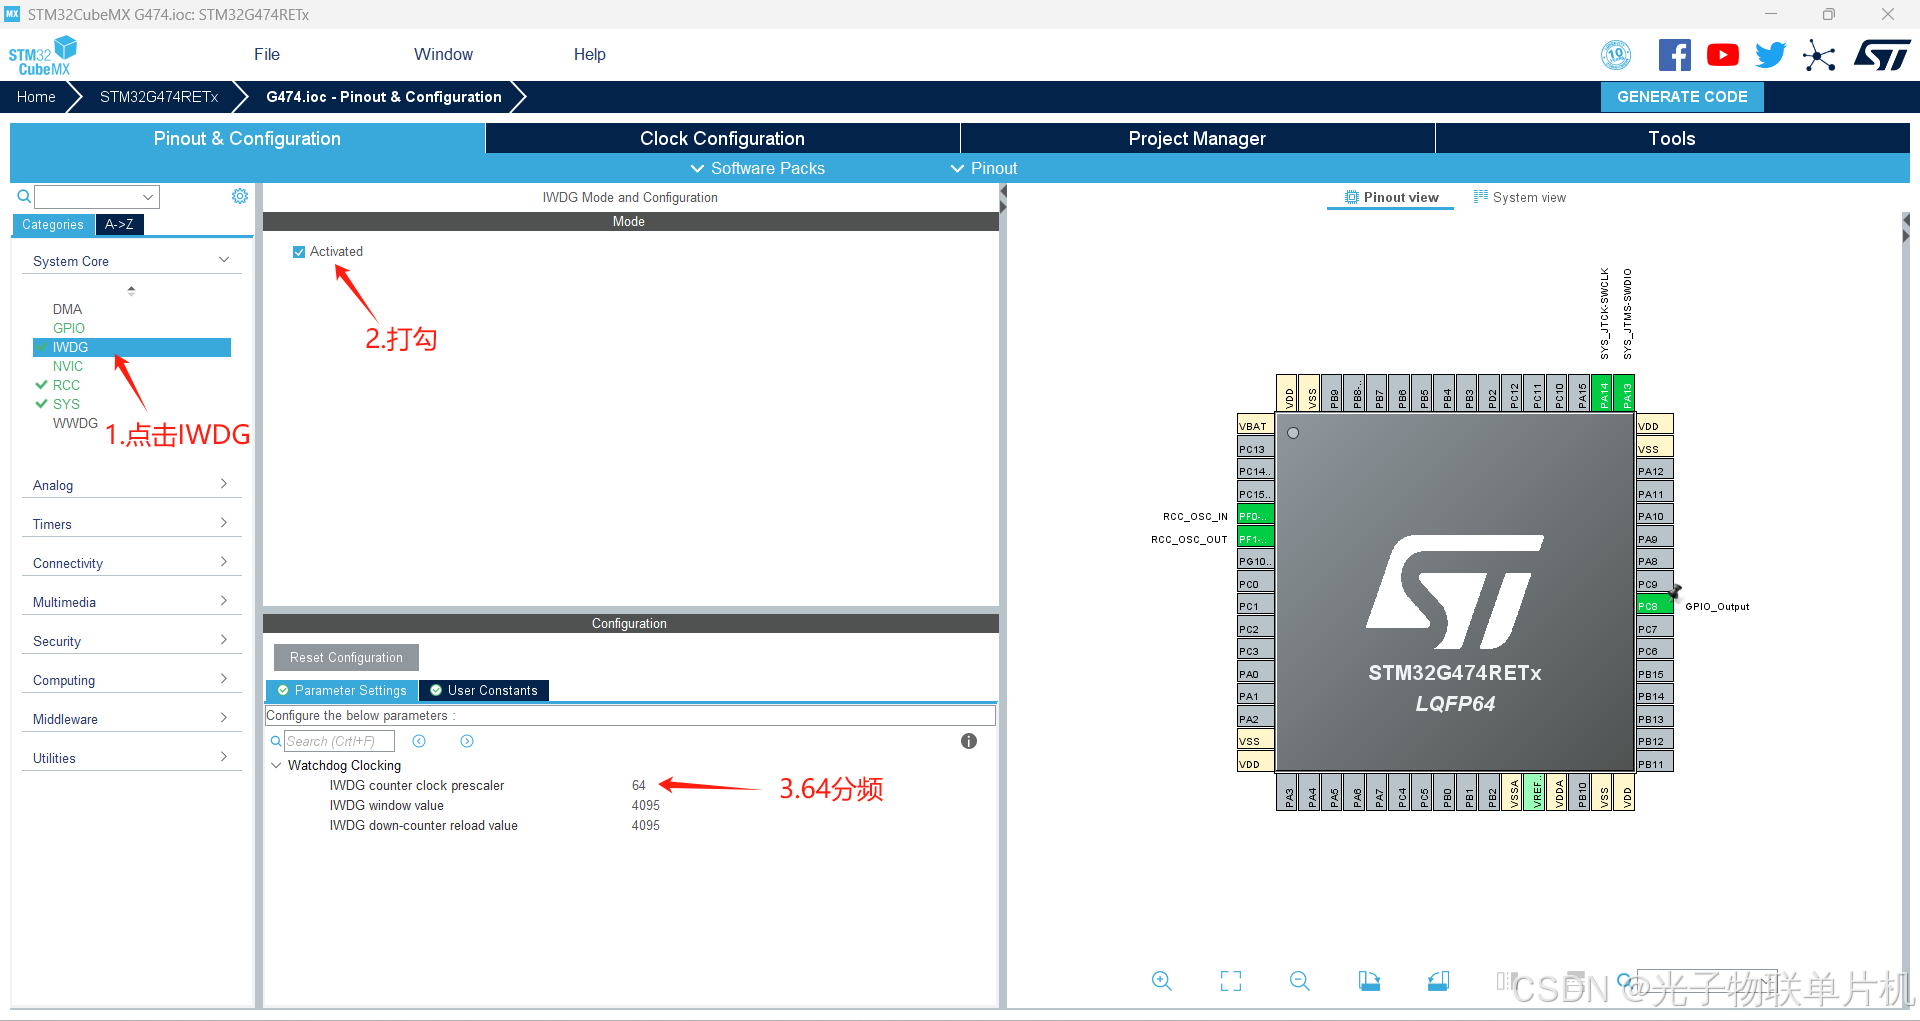Open the Twitter bird icon link
Screen dimensions: 1920x1021
[x=1770, y=55]
